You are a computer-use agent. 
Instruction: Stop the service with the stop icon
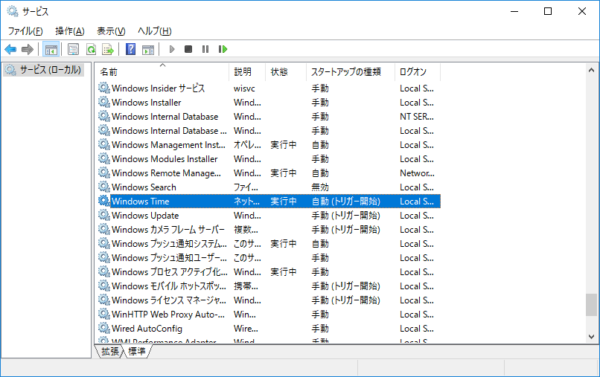(x=188, y=49)
